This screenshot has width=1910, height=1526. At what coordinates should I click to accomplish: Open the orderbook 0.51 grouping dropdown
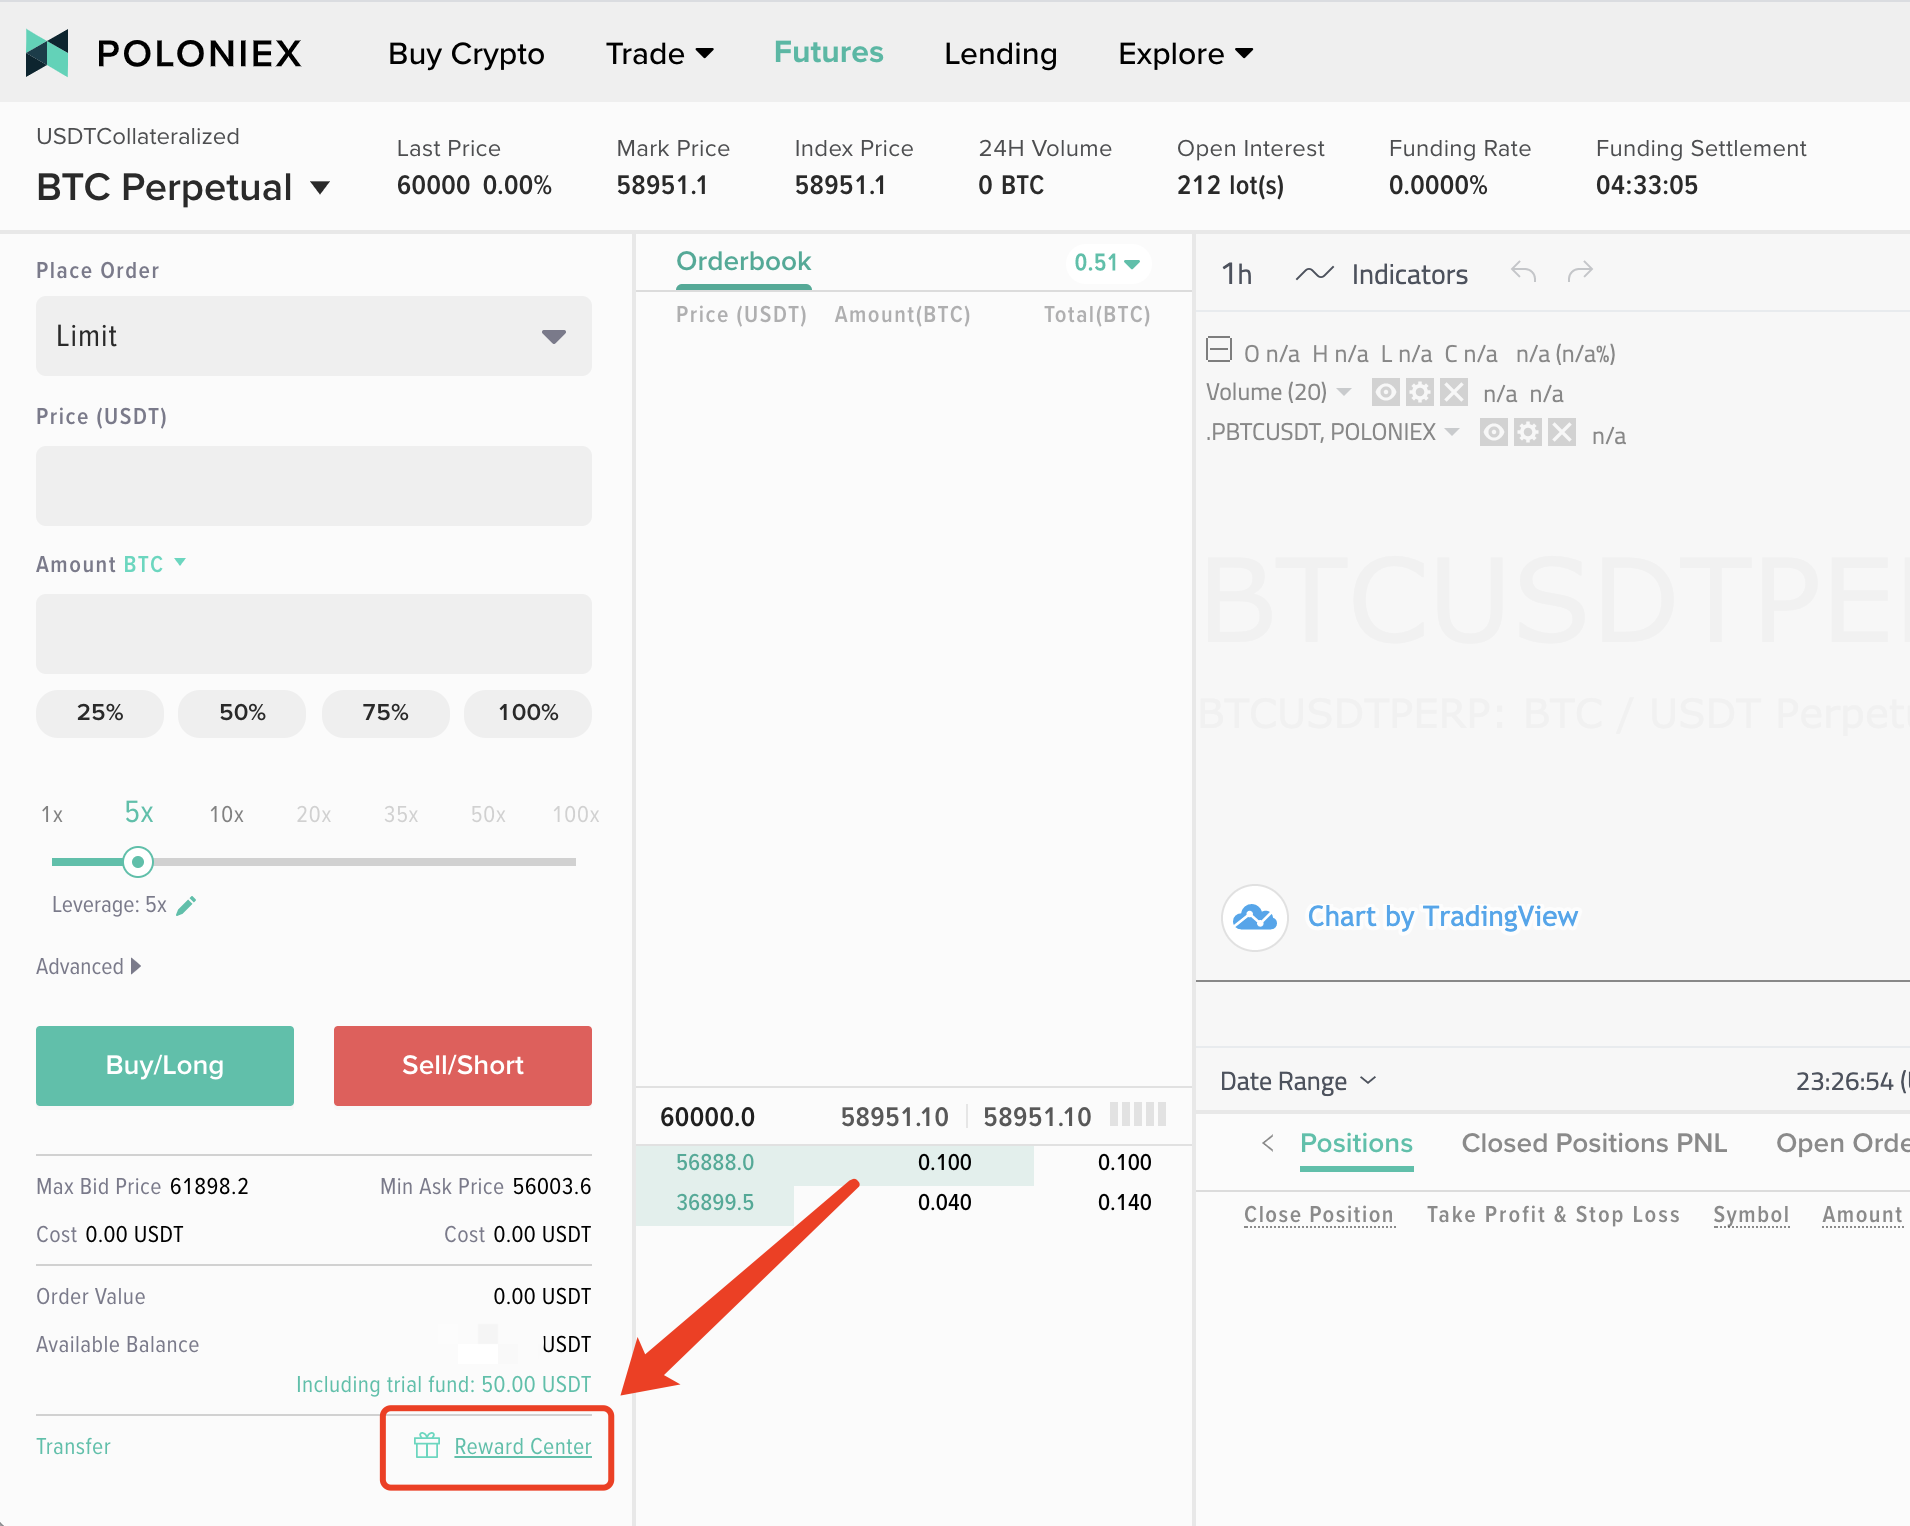[1107, 263]
